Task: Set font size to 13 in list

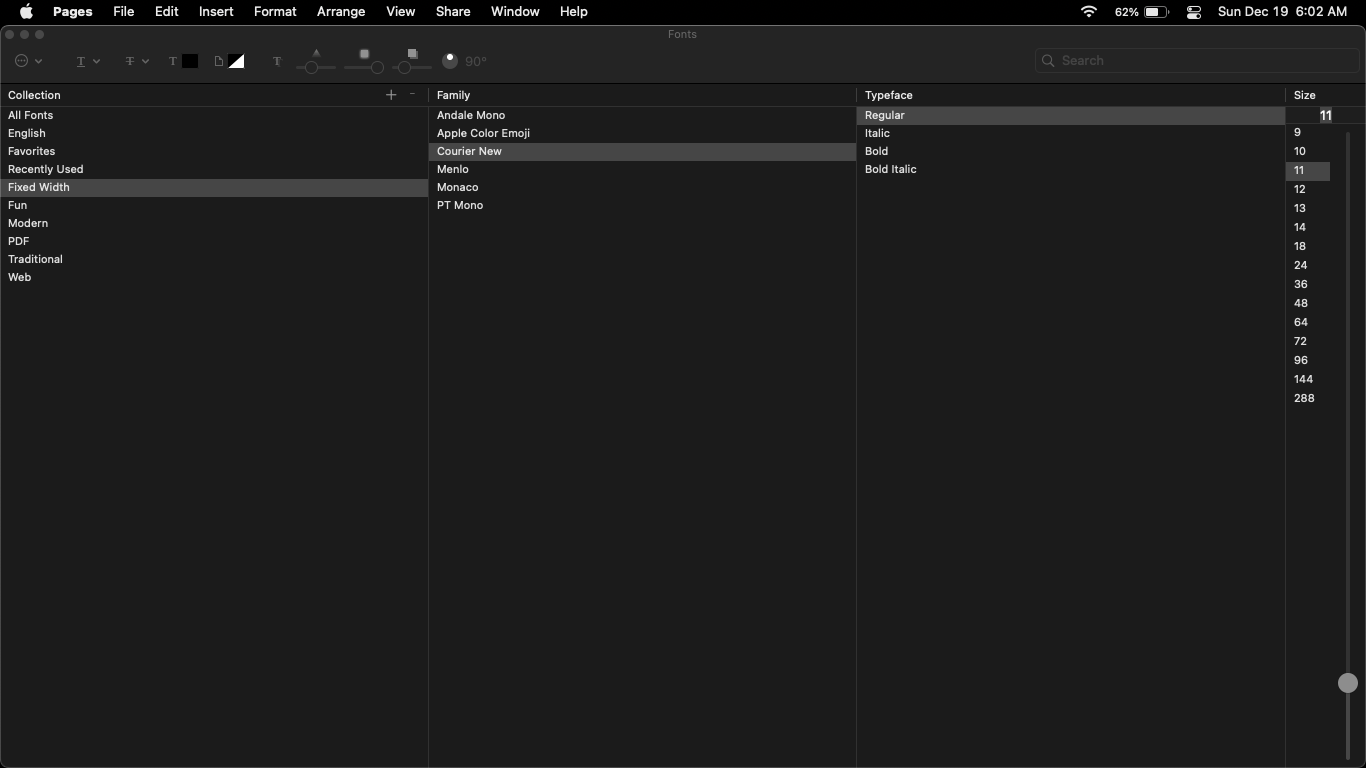Action: [x=1308, y=209]
